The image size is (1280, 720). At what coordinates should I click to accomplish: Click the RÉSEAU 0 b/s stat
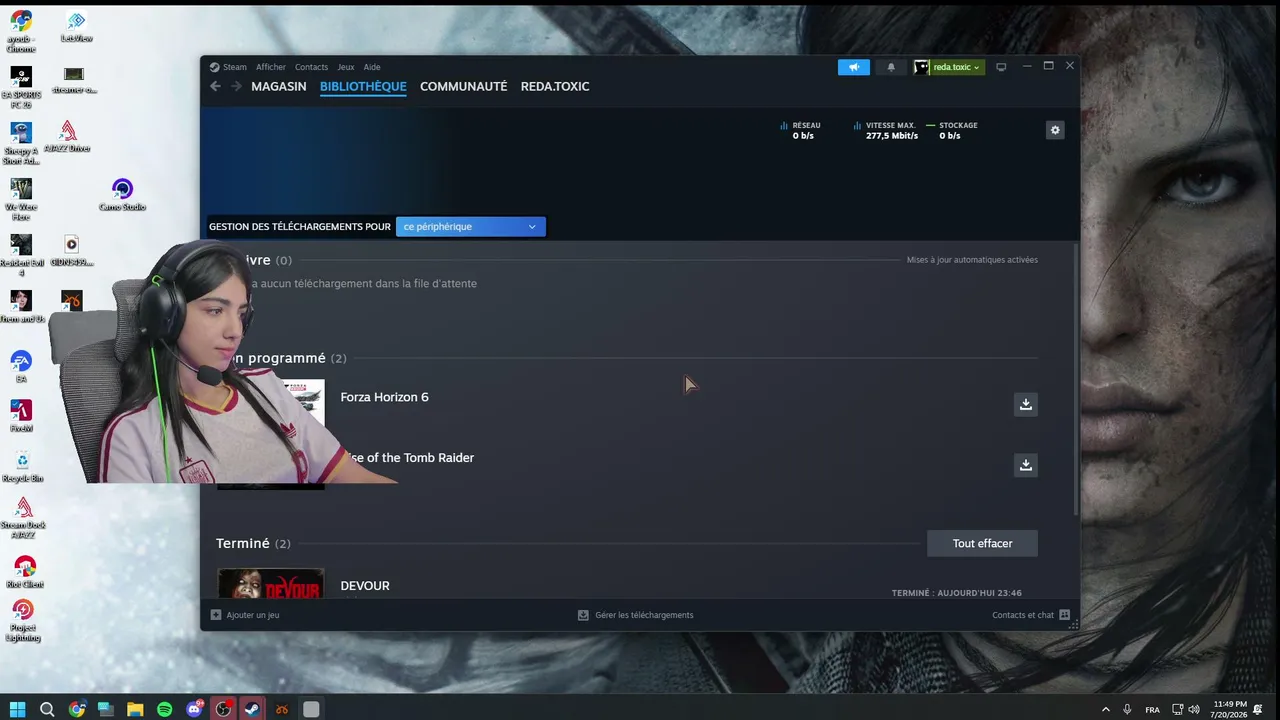tap(800, 131)
